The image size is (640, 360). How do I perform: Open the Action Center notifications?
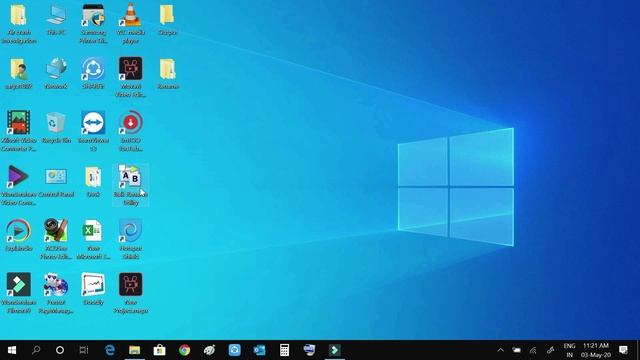pos(623,350)
